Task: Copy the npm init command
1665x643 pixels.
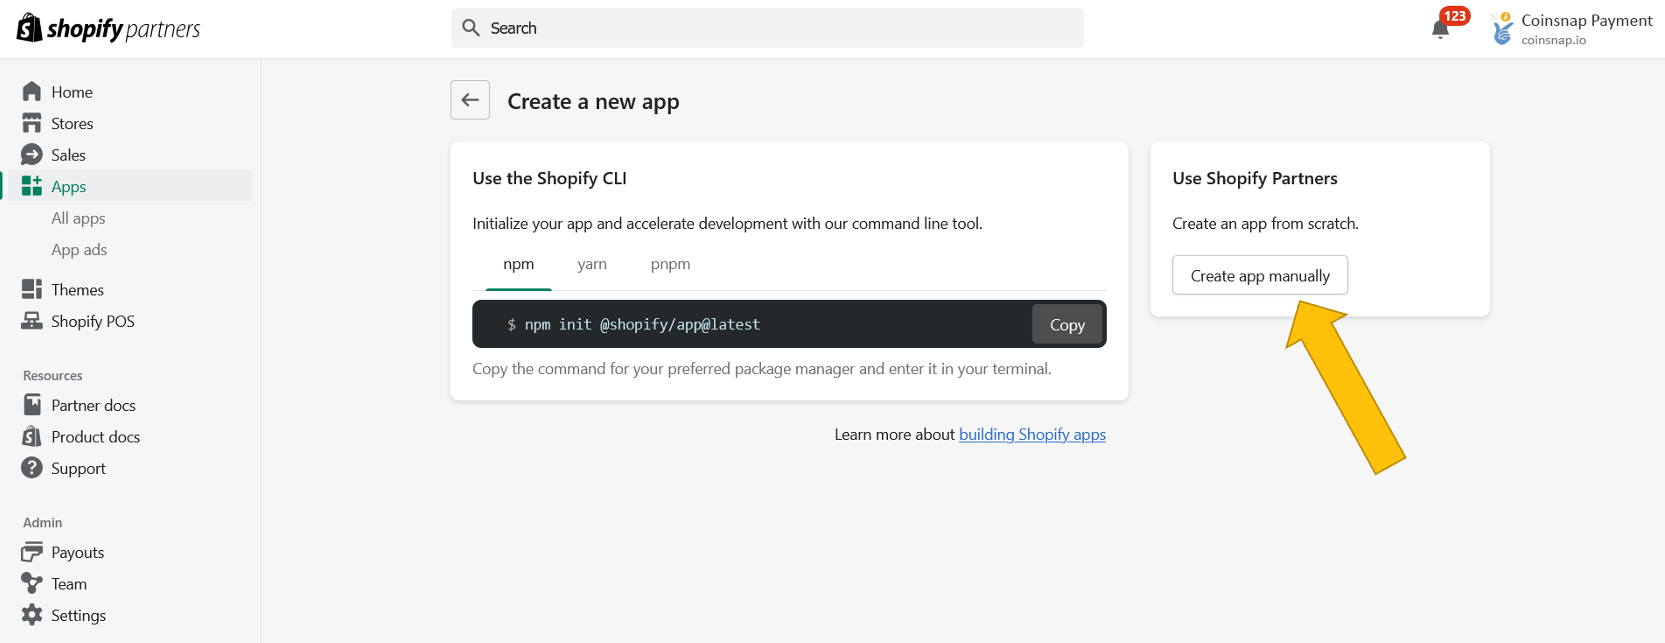Action: pyautogui.click(x=1067, y=324)
